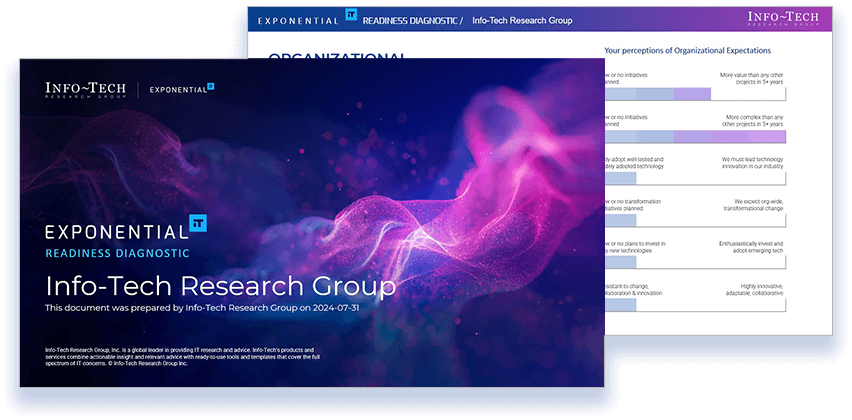The image size is (852, 420).
Task: Click the 'More value than any other projects' label
Action: [x=751, y=78]
